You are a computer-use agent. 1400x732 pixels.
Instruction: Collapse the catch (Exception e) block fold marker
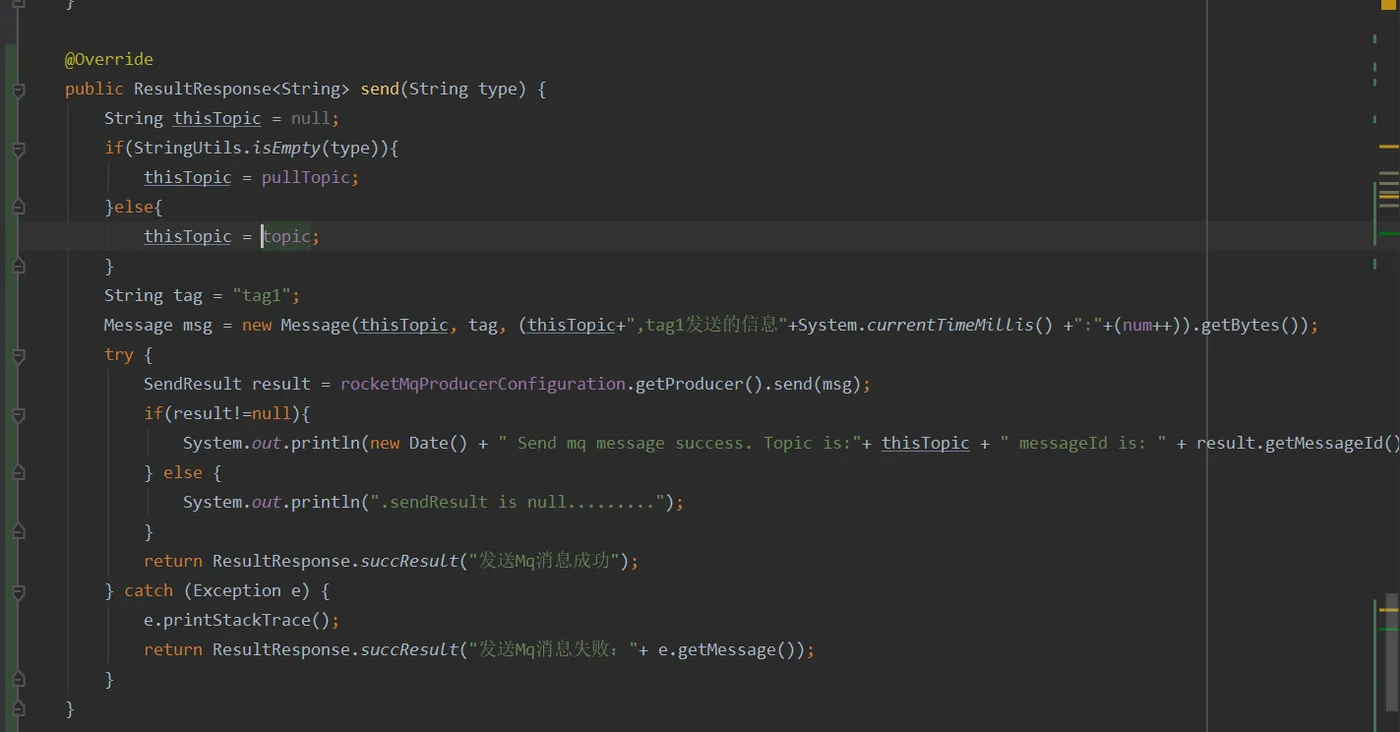pyautogui.click(x=18, y=591)
